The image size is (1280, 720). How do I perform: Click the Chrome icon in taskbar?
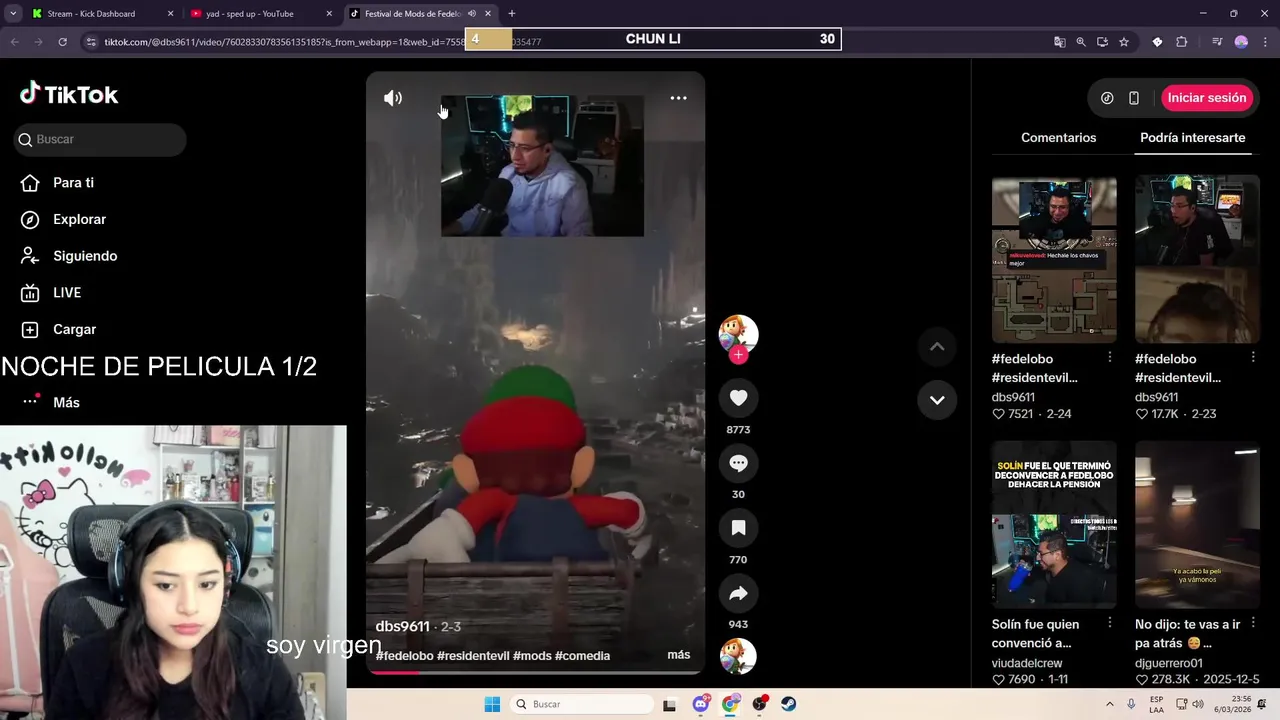click(x=731, y=704)
